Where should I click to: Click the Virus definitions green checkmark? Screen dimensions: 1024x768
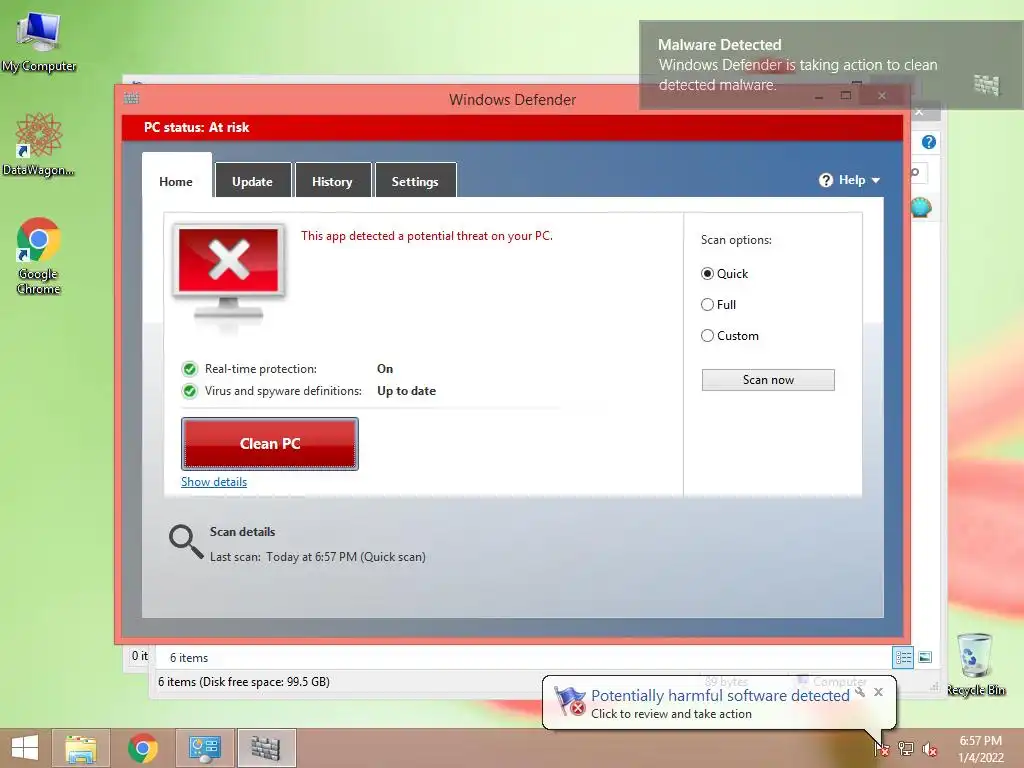[x=189, y=391]
